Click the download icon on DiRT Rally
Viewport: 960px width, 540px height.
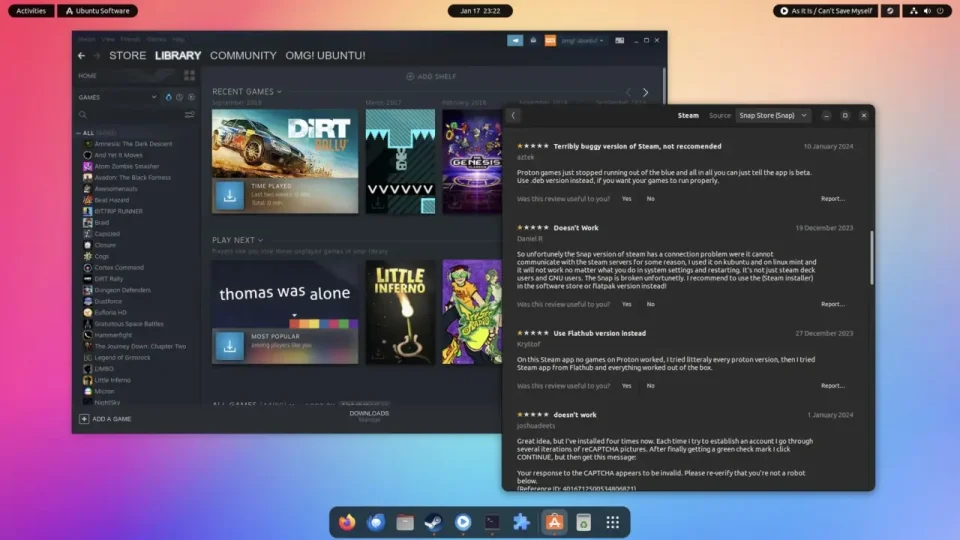[230, 196]
